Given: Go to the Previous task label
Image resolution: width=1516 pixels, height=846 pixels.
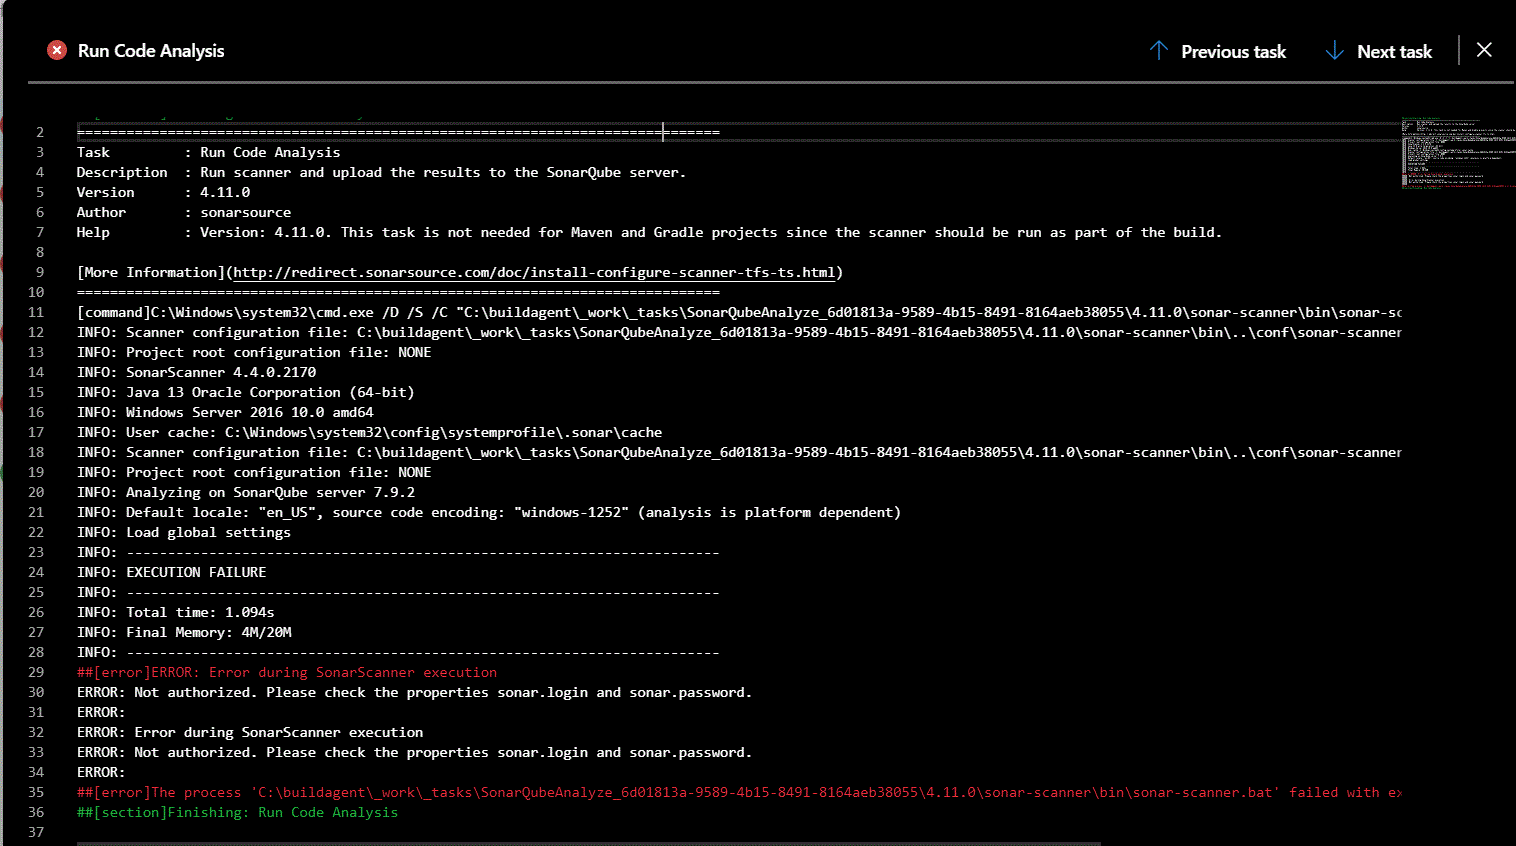Looking at the screenshot, I should click(1233, 52).
